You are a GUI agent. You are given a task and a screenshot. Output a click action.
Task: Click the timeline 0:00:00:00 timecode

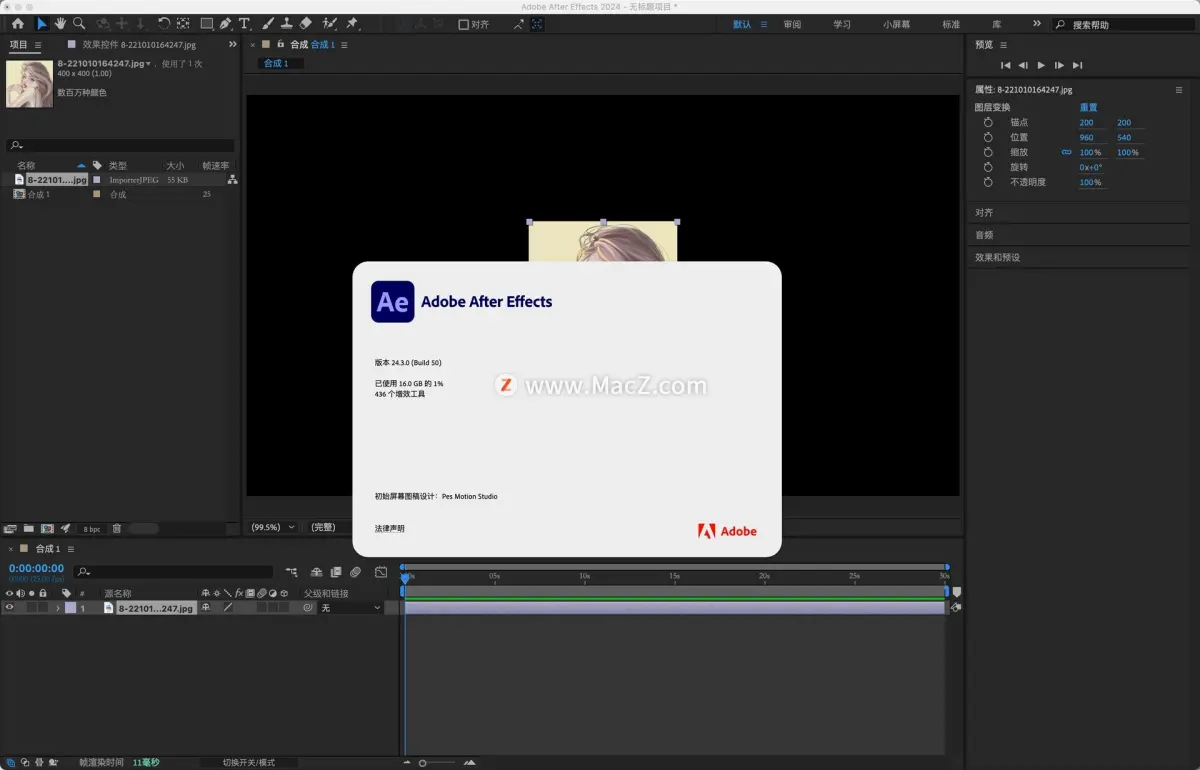pos(36,568)
